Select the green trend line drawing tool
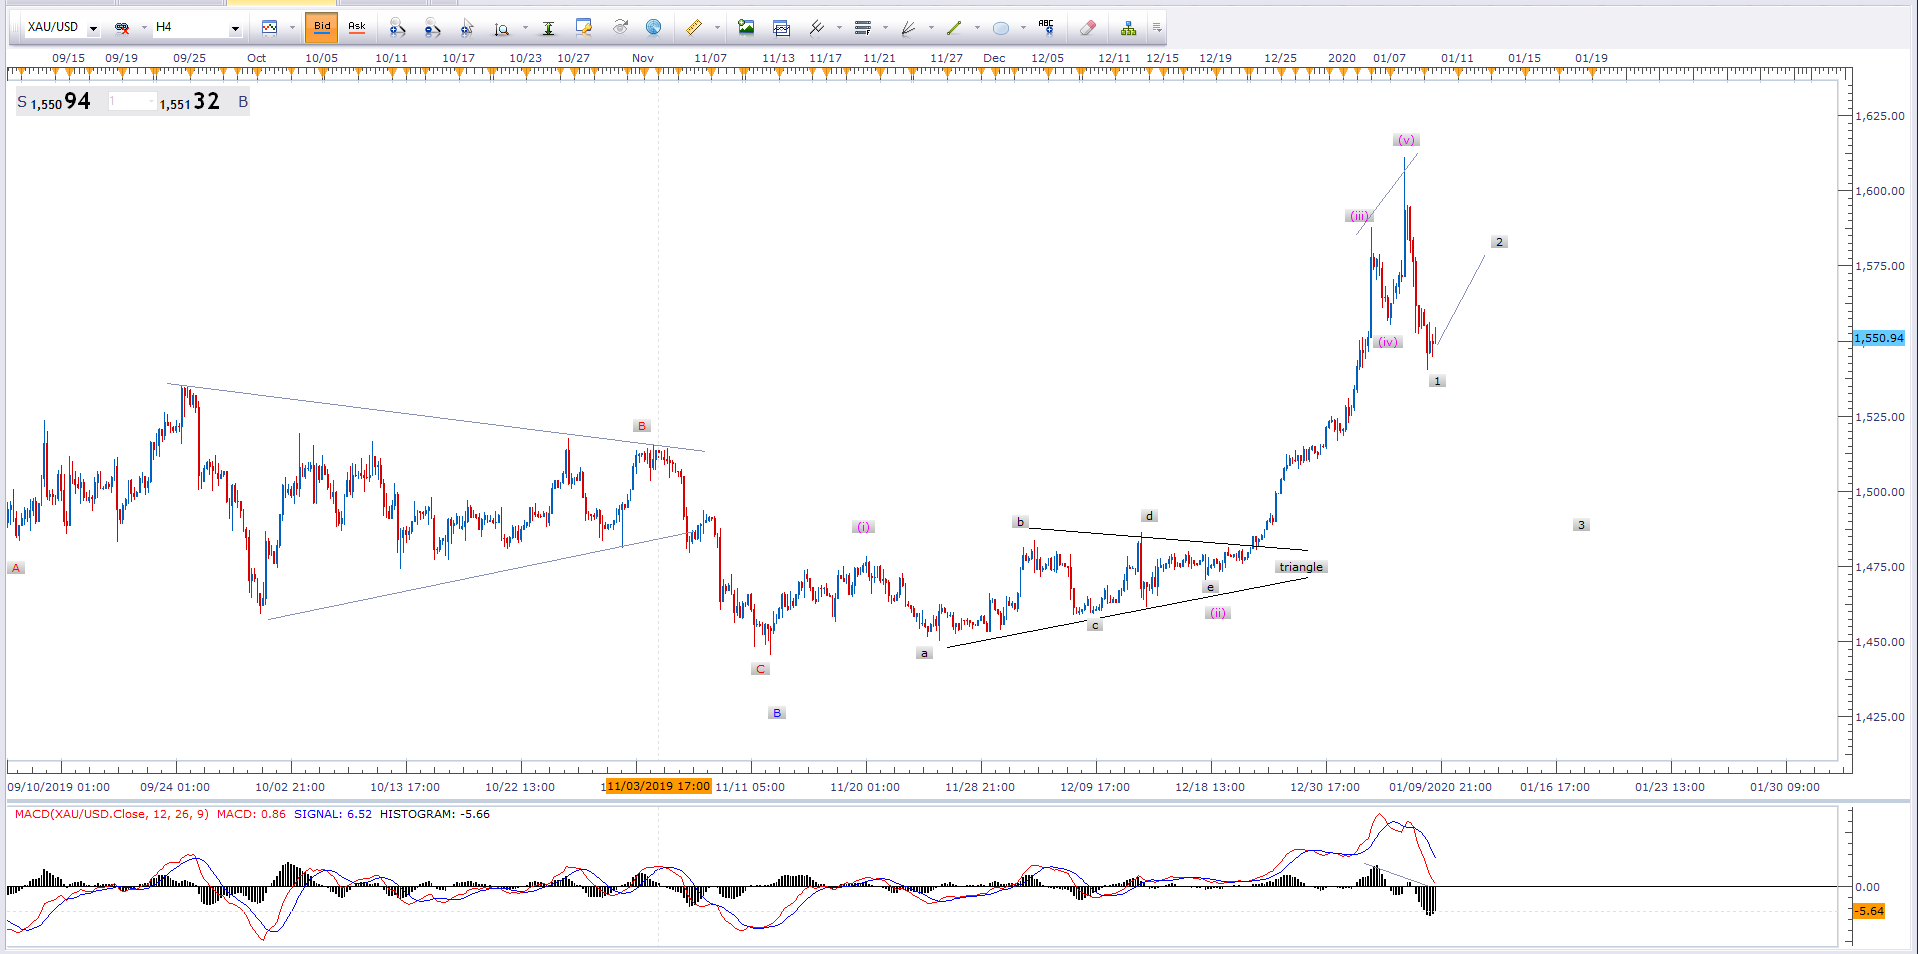This screenshot has height=954, width=1918. pyautogui.click(x=954, y=28)
